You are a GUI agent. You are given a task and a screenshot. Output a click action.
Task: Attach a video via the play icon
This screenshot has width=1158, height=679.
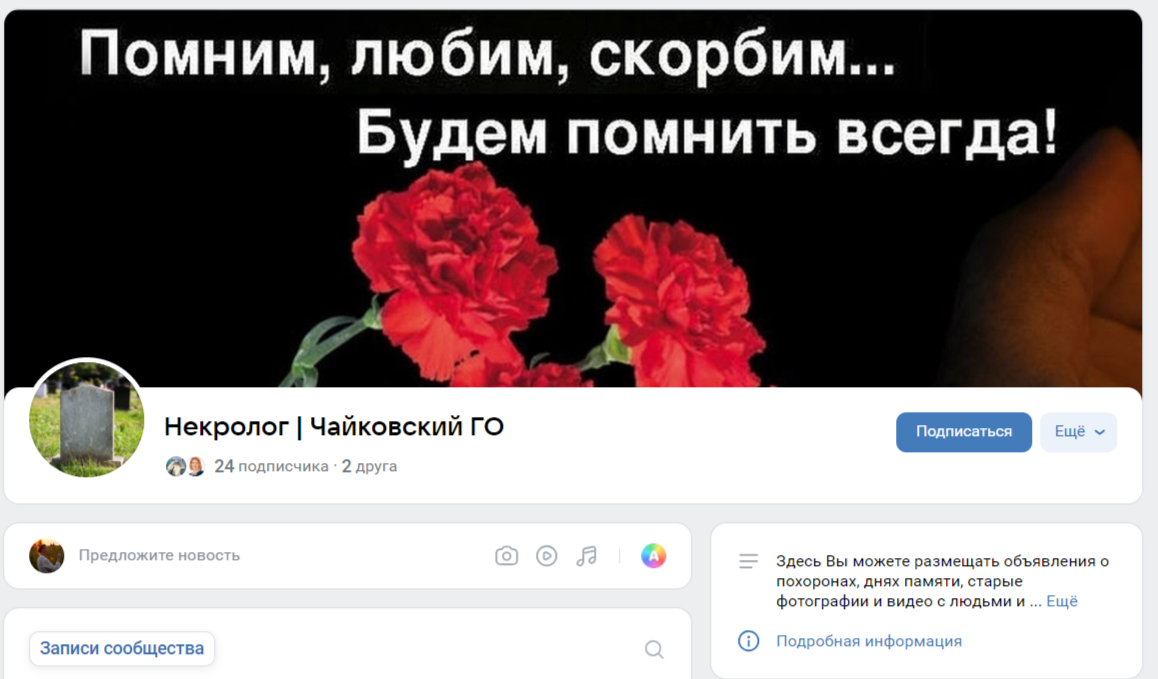[x=547, y=556]
